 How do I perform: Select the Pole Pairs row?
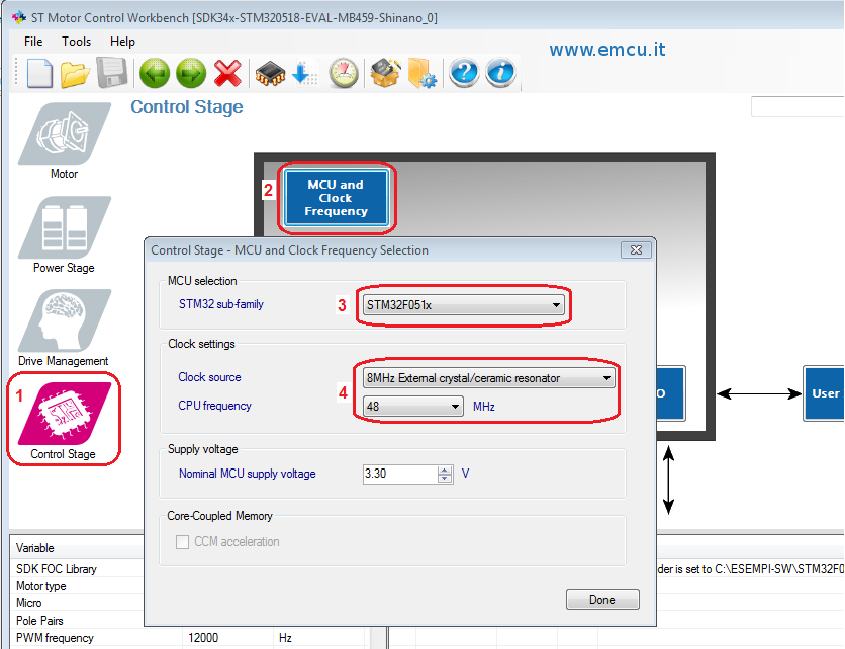coord(78,620)
